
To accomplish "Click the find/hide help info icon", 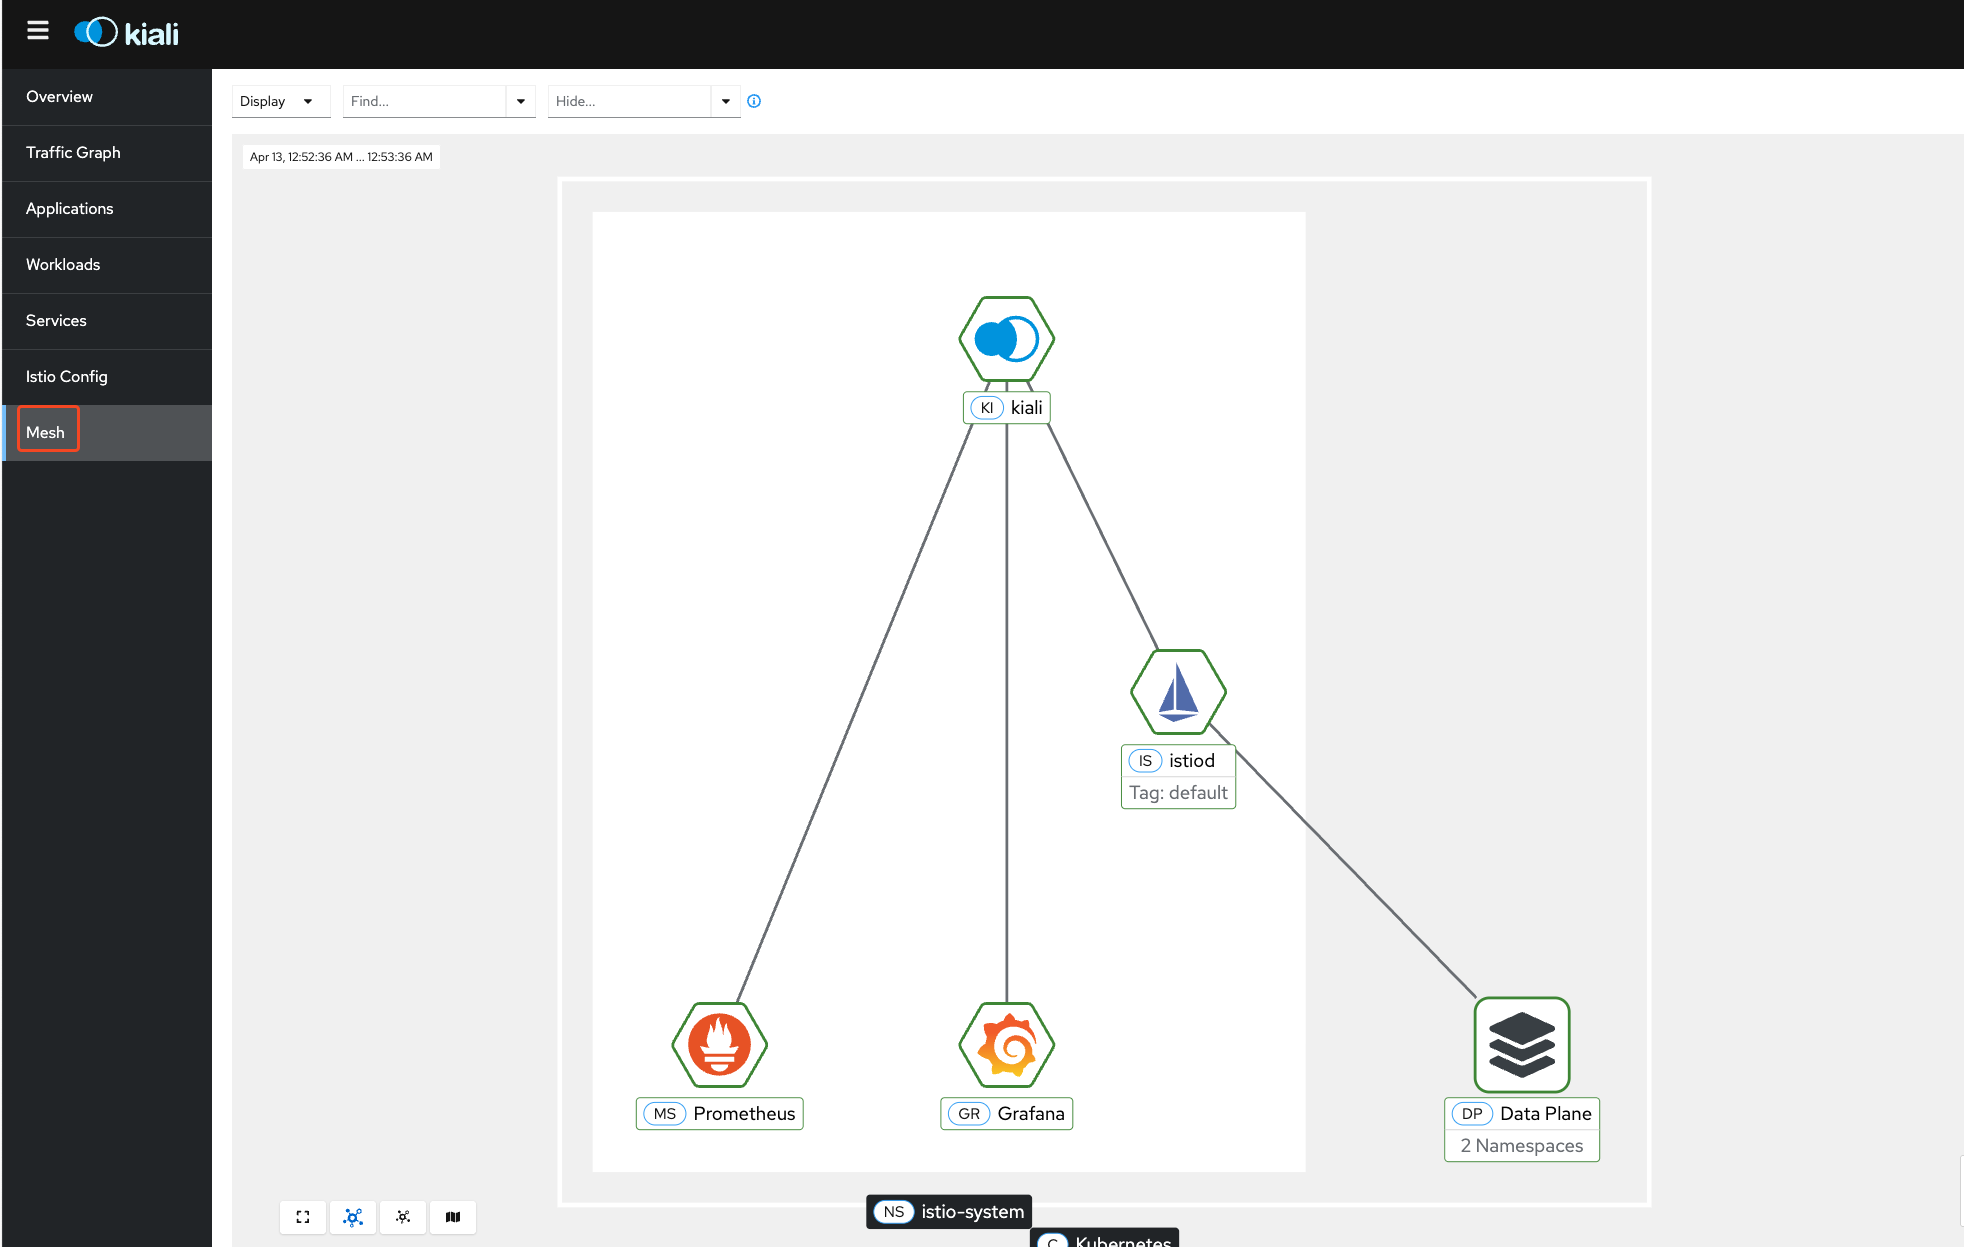I will [754, 101].
